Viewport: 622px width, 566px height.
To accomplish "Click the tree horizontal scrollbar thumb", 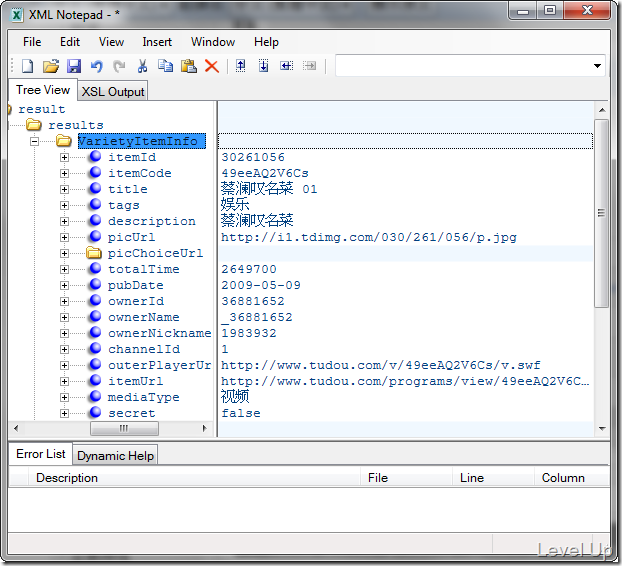I will (x=124, y=428).
